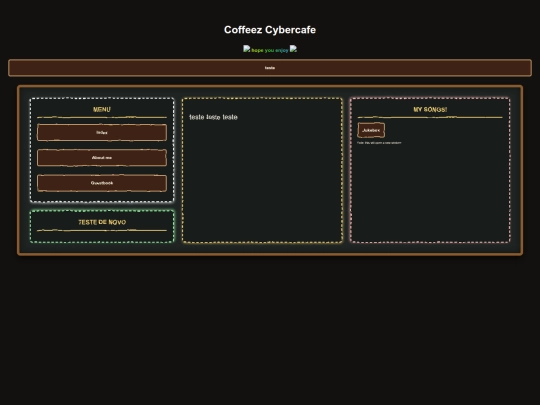Click the 'MENU' panel heading
The height and width of the screenshot is (405, 540).
coord(102,110)
